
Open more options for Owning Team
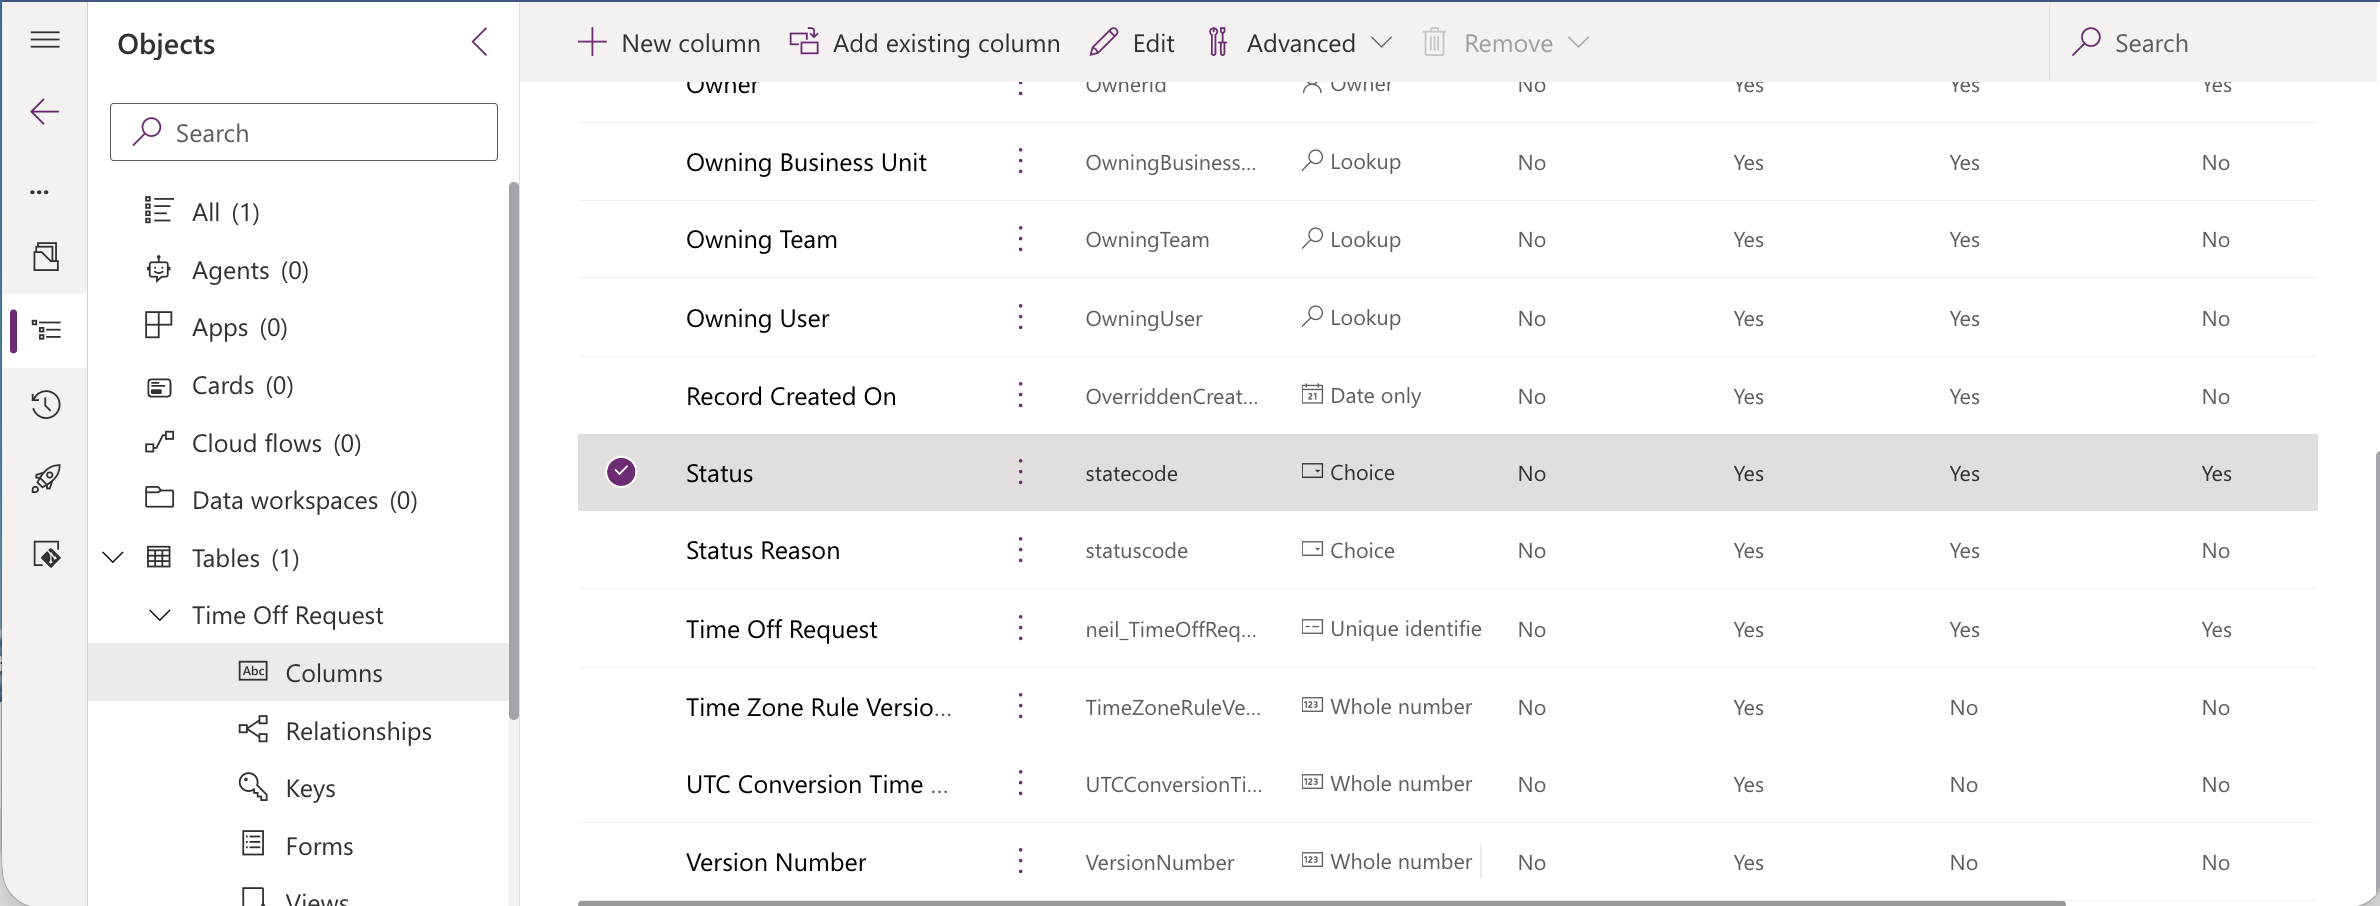pyautogui.click(x=1020, y=239)
